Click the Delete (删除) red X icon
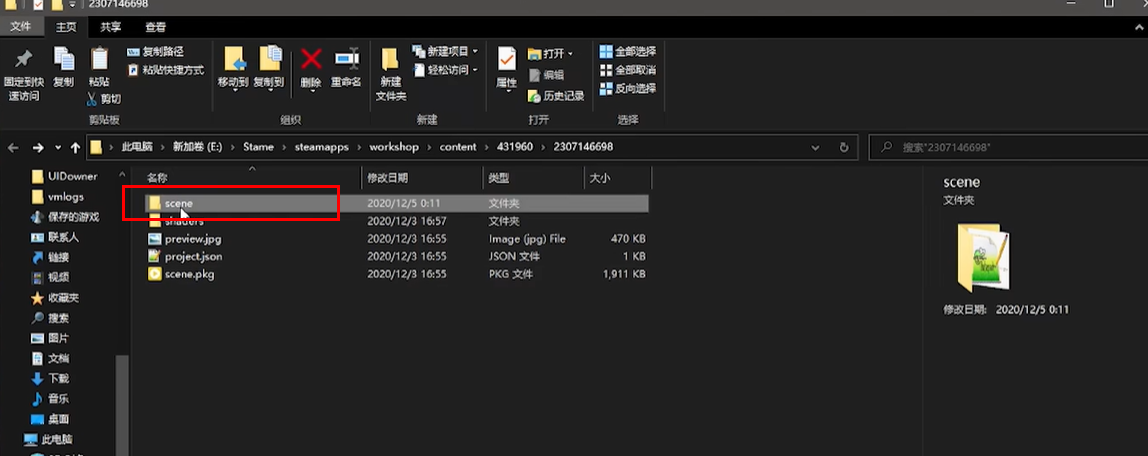The height and width of the screenshot is (456, 1148). point(310,62)
